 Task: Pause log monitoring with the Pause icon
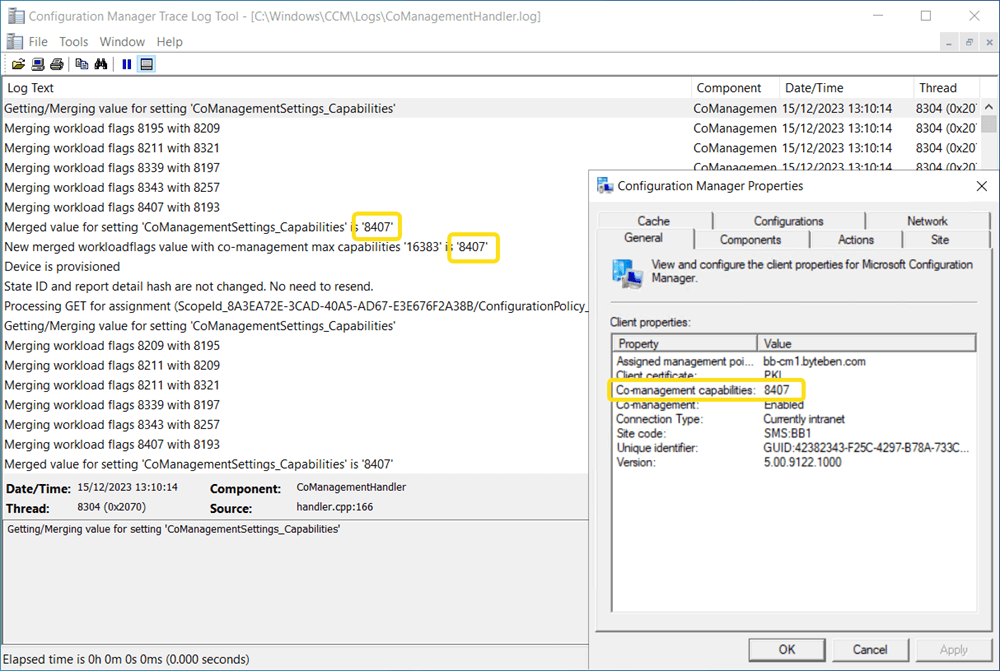126,64
